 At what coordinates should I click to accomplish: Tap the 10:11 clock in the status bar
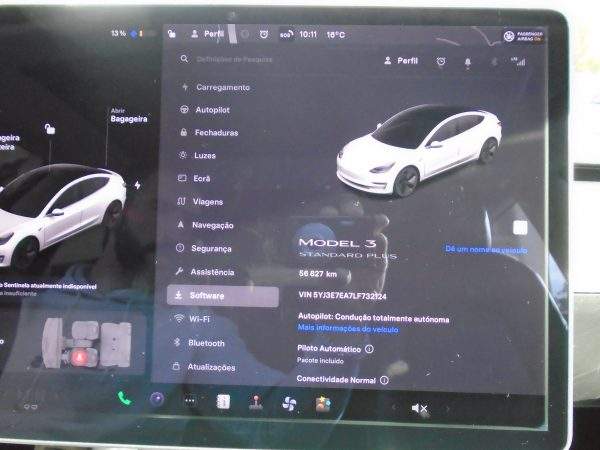click(308, 34)
